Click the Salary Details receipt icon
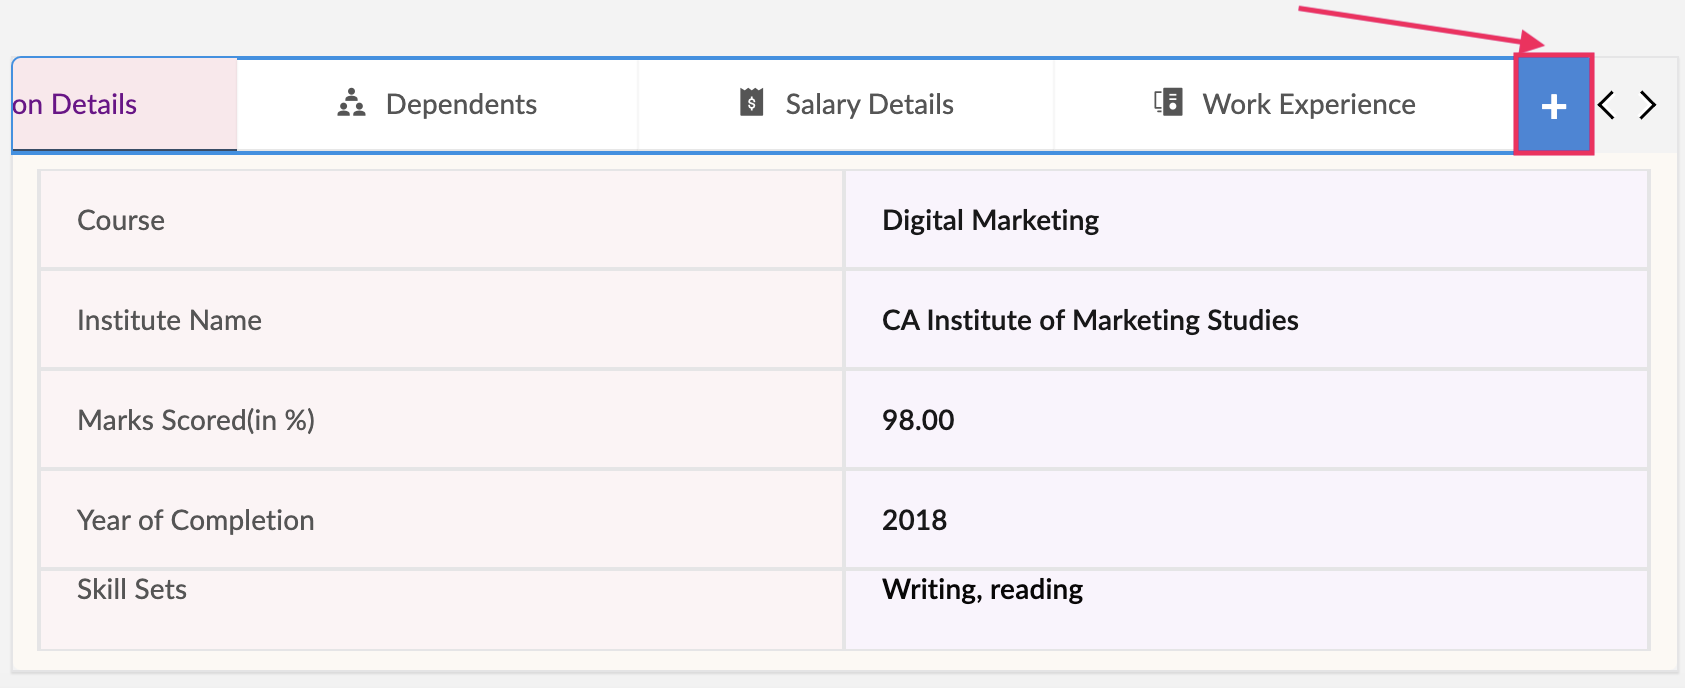The image size is (1685, 688). pyautogui.click(x=751, y=102)
